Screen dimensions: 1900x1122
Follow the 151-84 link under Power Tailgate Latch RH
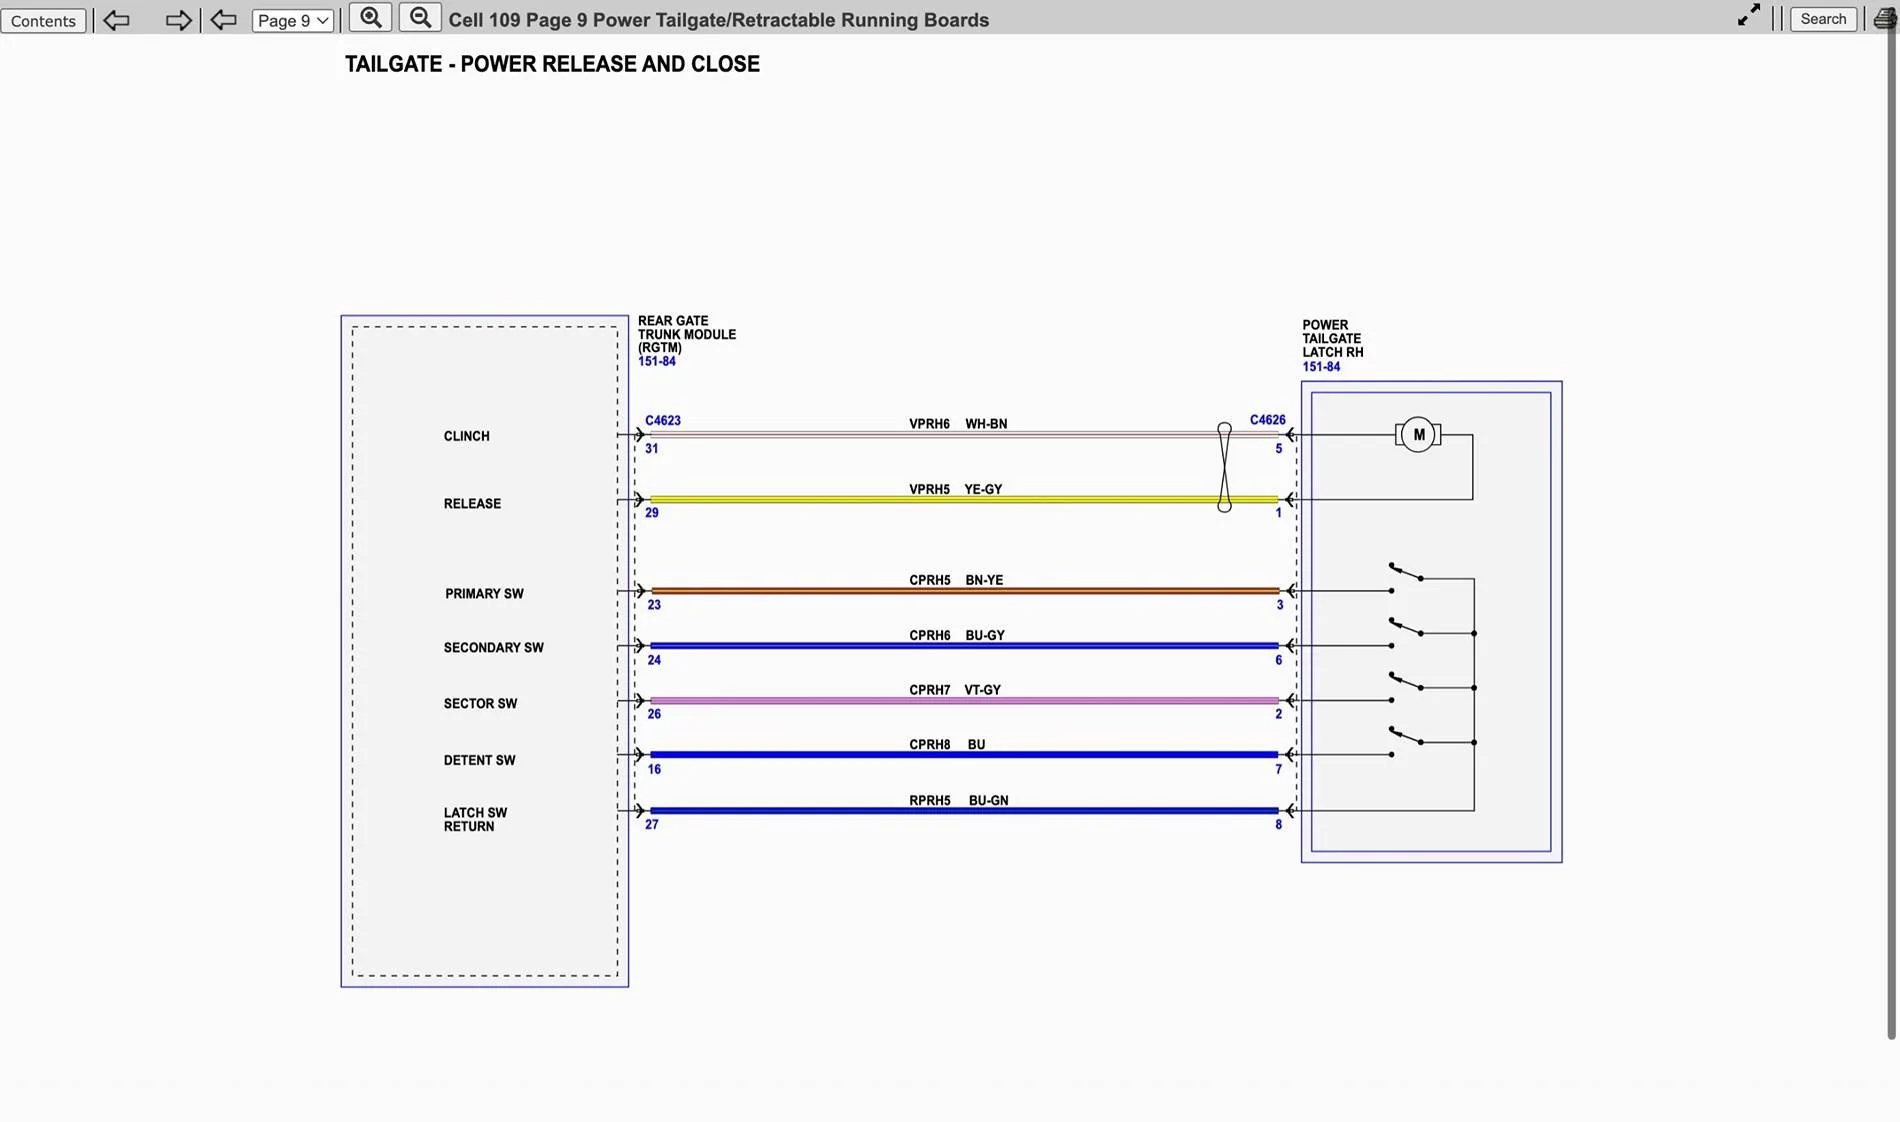coord(1321,367)
